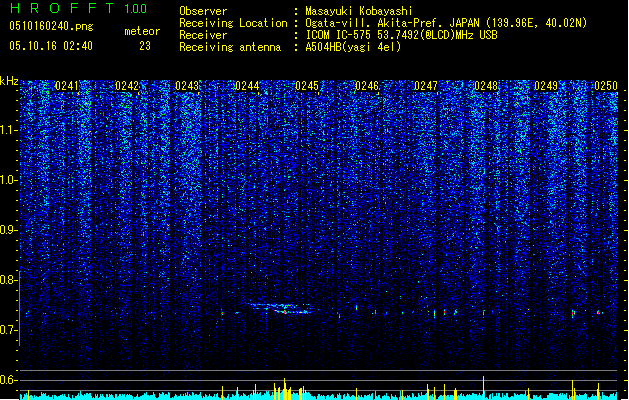Click the 0.6 frequency axis label
Viewport: 629px width, 400px height.
(8, 380)
